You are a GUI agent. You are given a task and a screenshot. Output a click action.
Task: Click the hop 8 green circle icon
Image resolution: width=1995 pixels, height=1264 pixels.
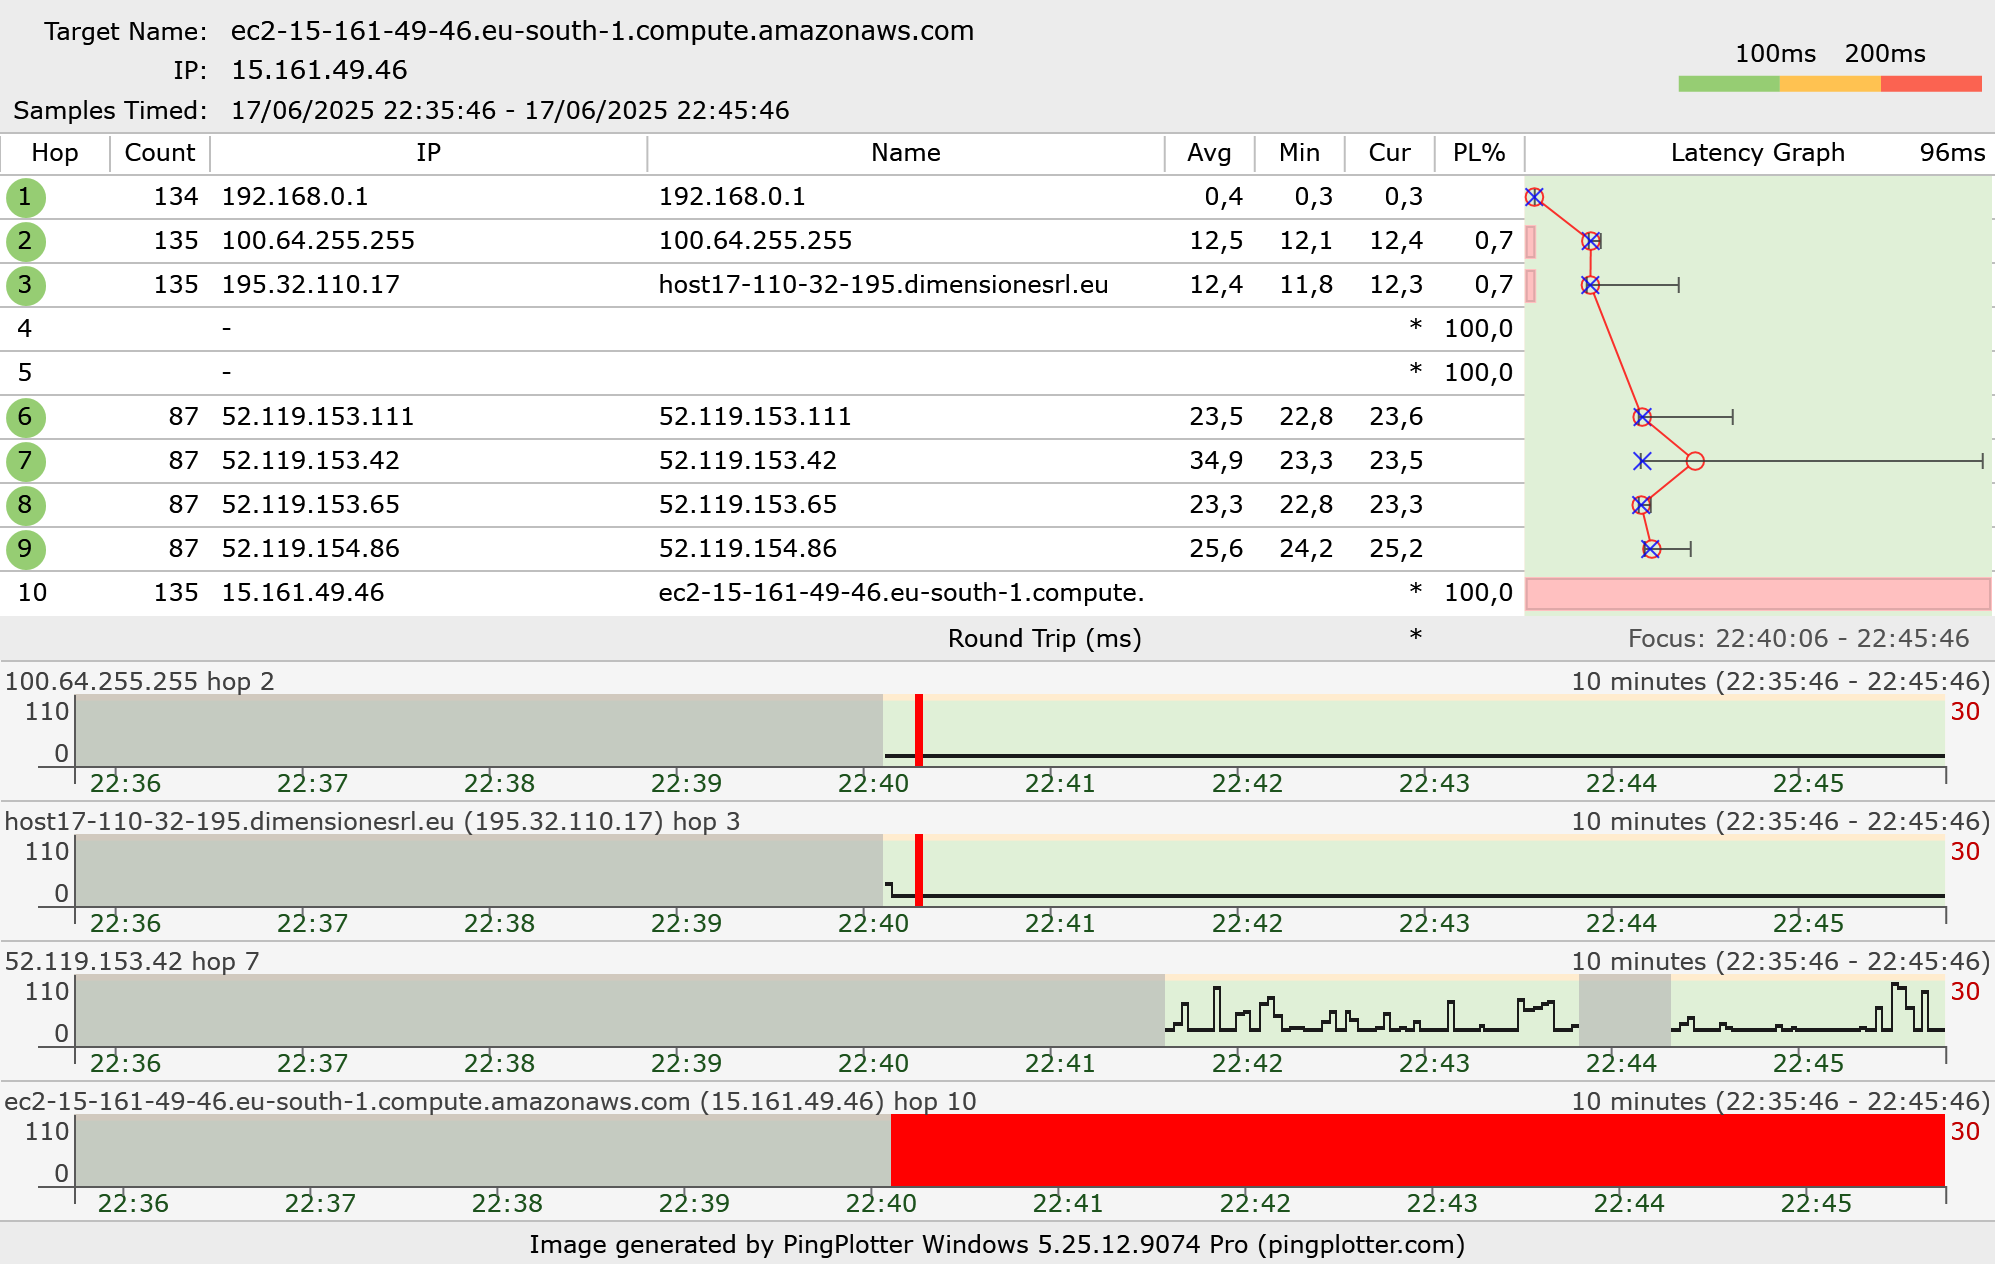pos(25,505)
